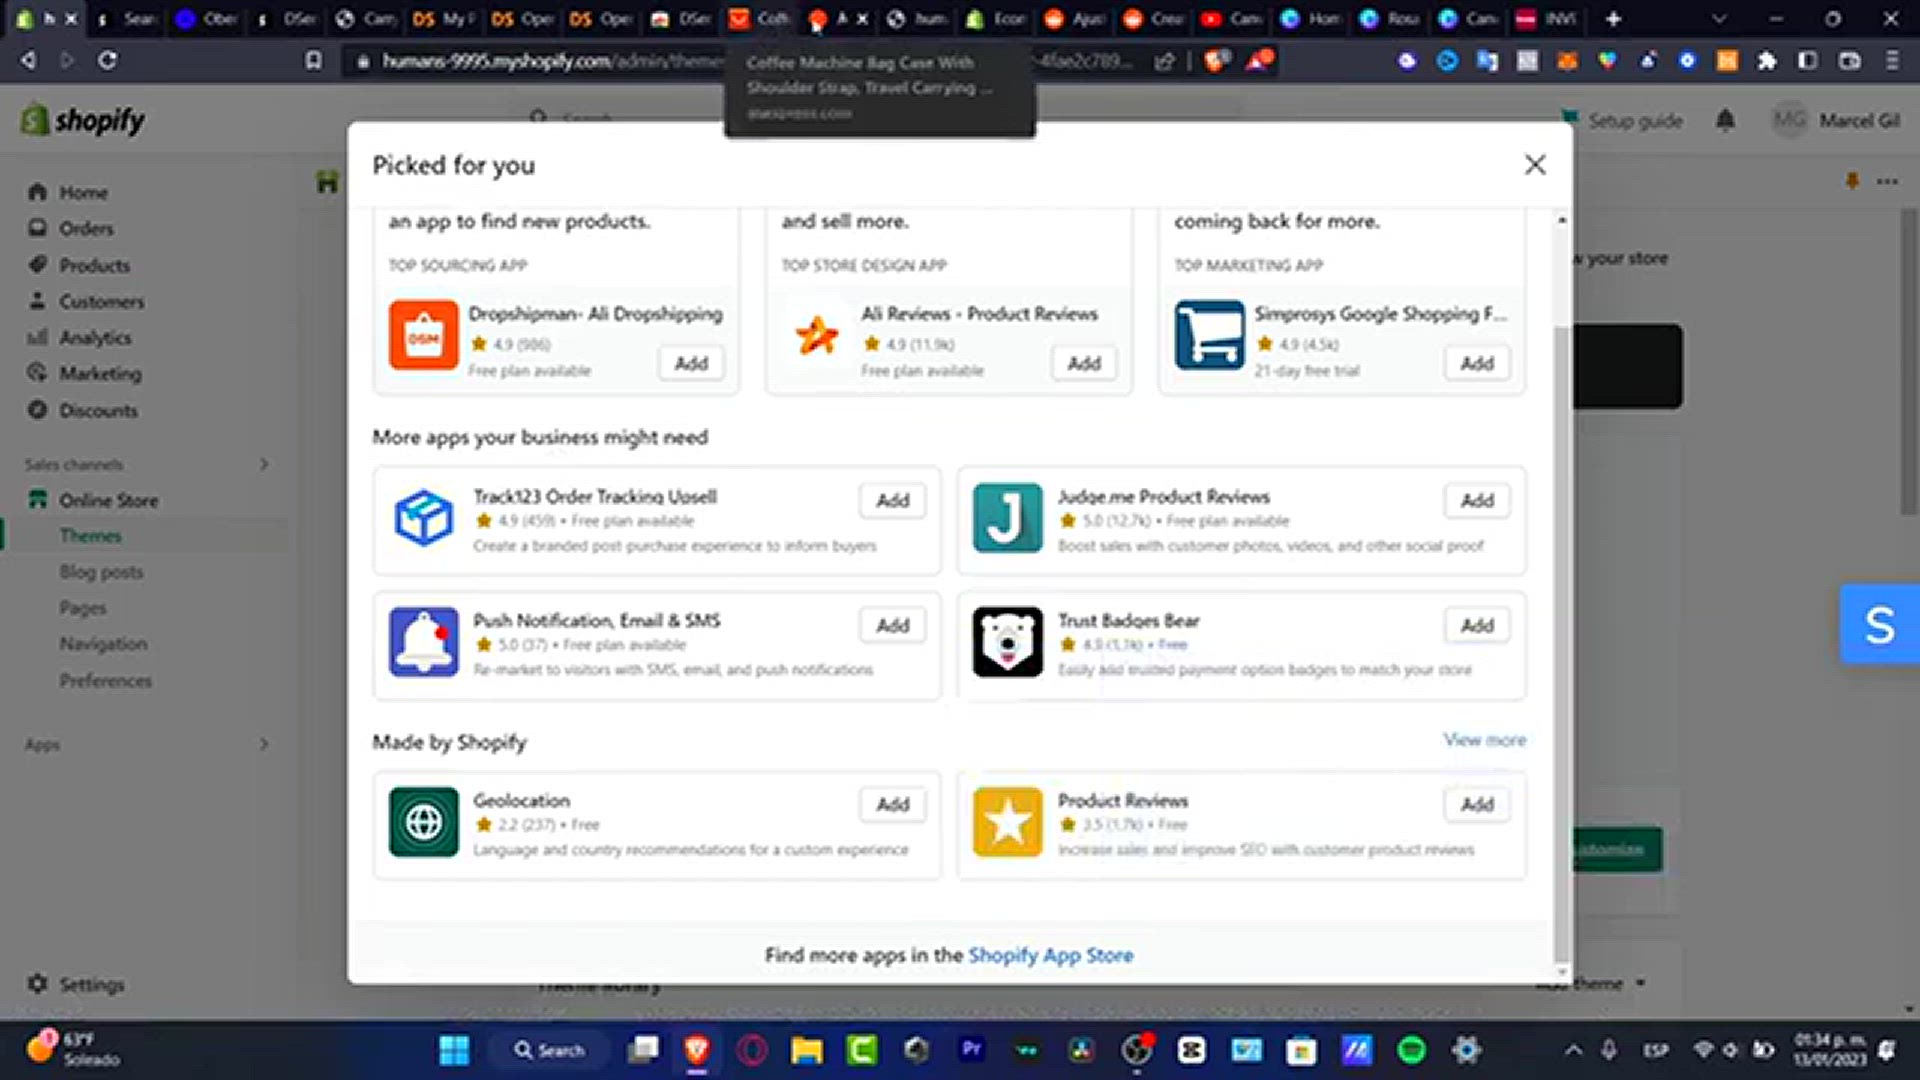Expand the Sales channels chevron
This screenshot has height=1080, width=1920.
point(264,464)
